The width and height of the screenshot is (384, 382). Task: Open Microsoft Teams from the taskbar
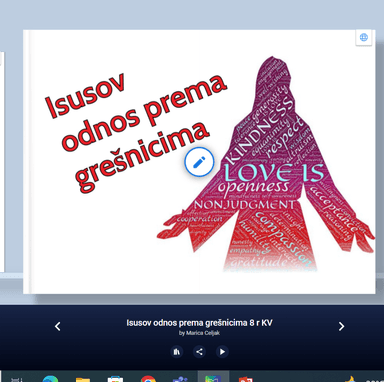pyautogui.click(x=180, y=379)
